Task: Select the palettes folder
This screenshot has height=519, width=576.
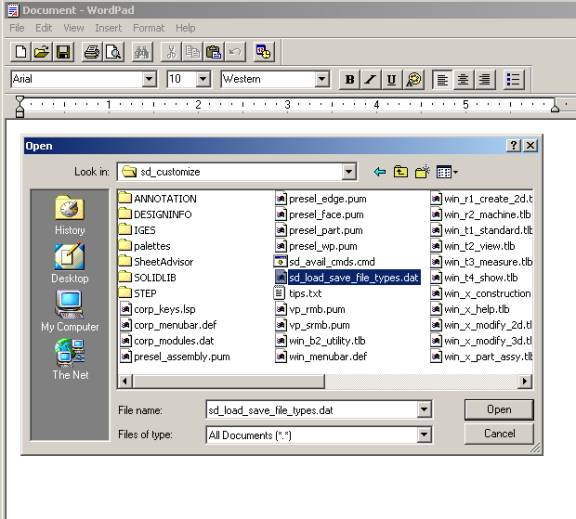Action: 145,246
